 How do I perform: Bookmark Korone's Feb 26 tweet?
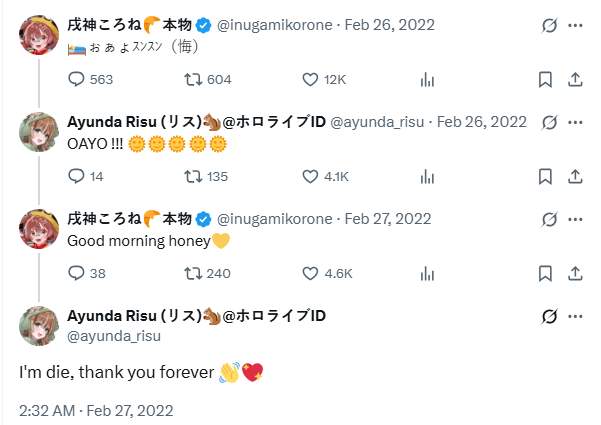[545, 79]
